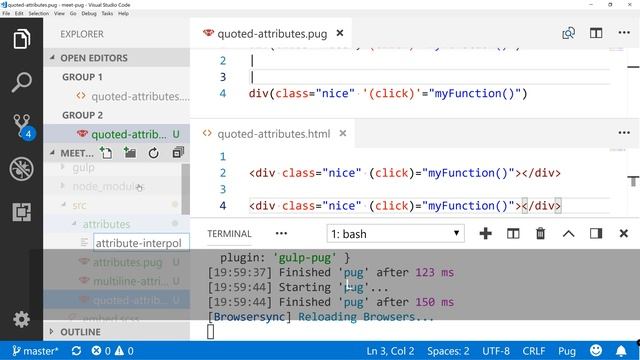Change encoding via UTF-8
The width and height of the screenshot is (640, 360).
[496, 351]
